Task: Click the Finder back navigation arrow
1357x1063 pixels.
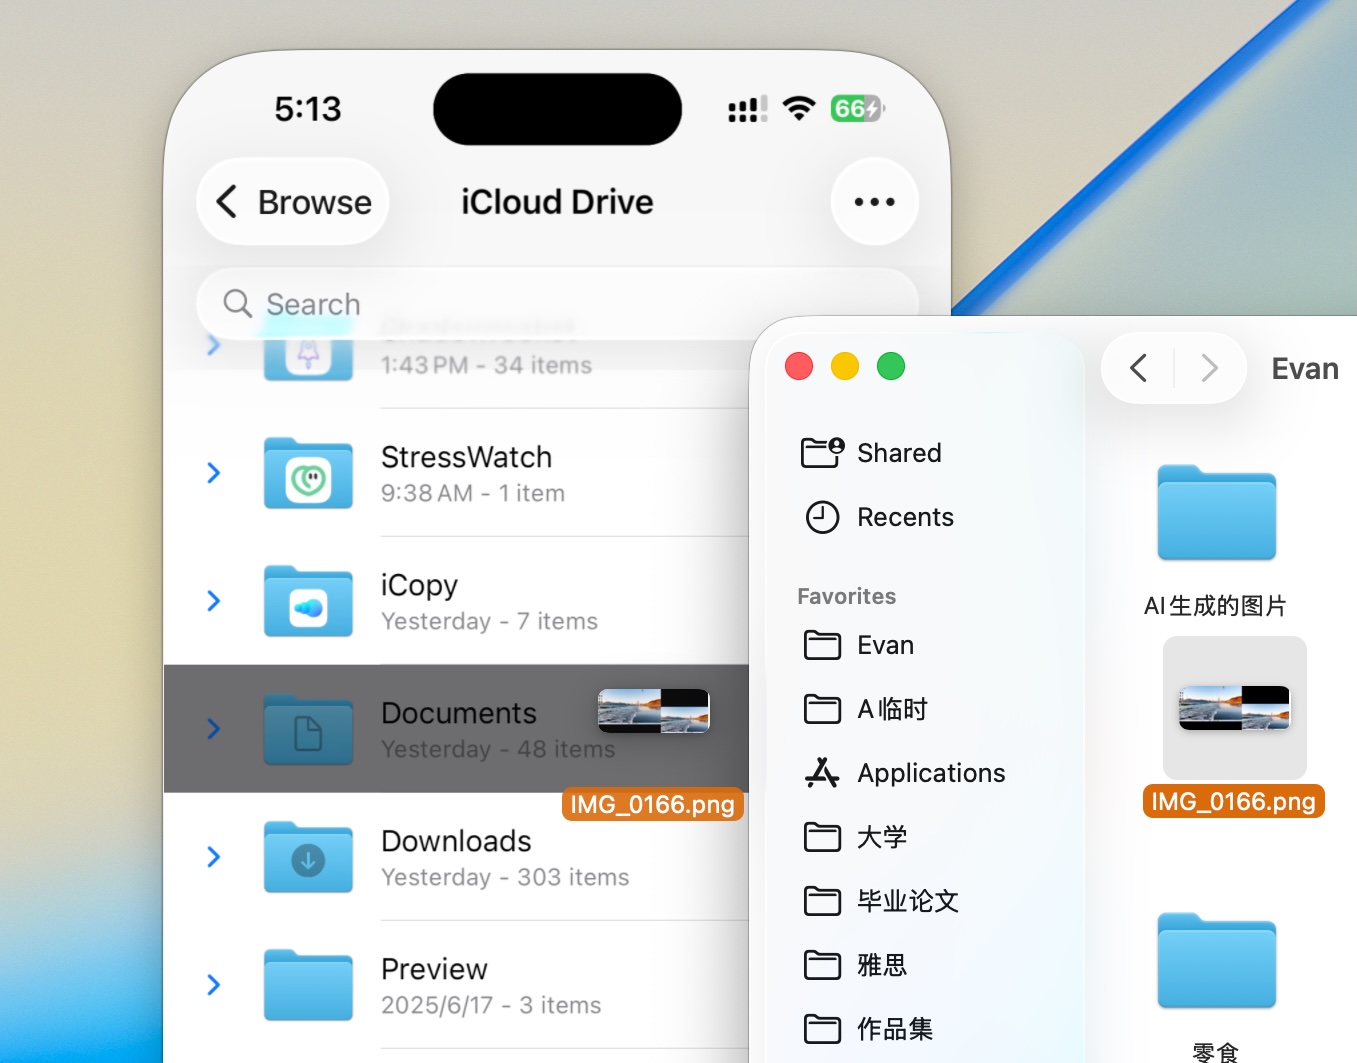Action: point(1138,368)
